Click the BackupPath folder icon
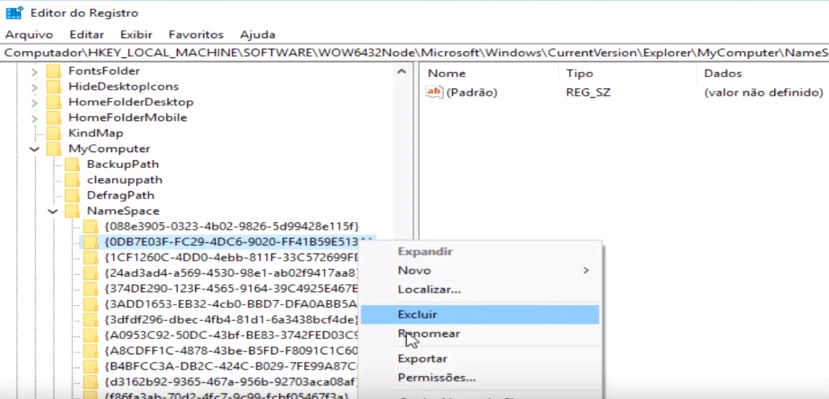829x399 pixels. (72, 164)
